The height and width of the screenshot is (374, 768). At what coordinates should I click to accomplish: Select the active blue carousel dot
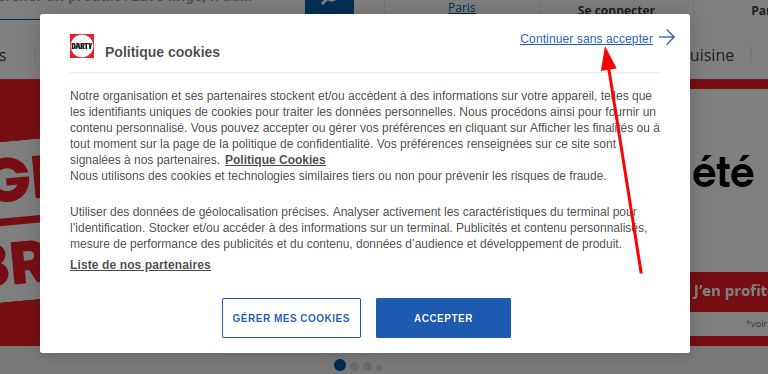(x=340, y=365)
